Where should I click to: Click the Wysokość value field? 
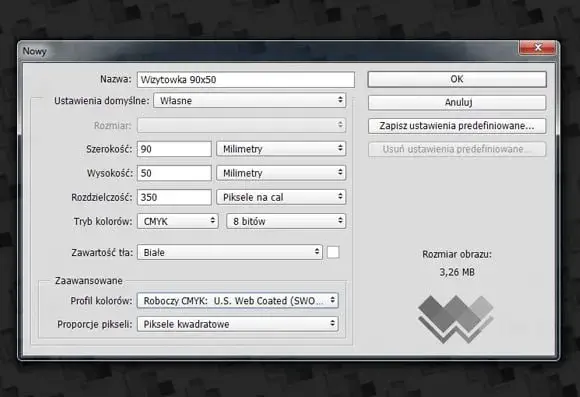click(x=174, y=173)
